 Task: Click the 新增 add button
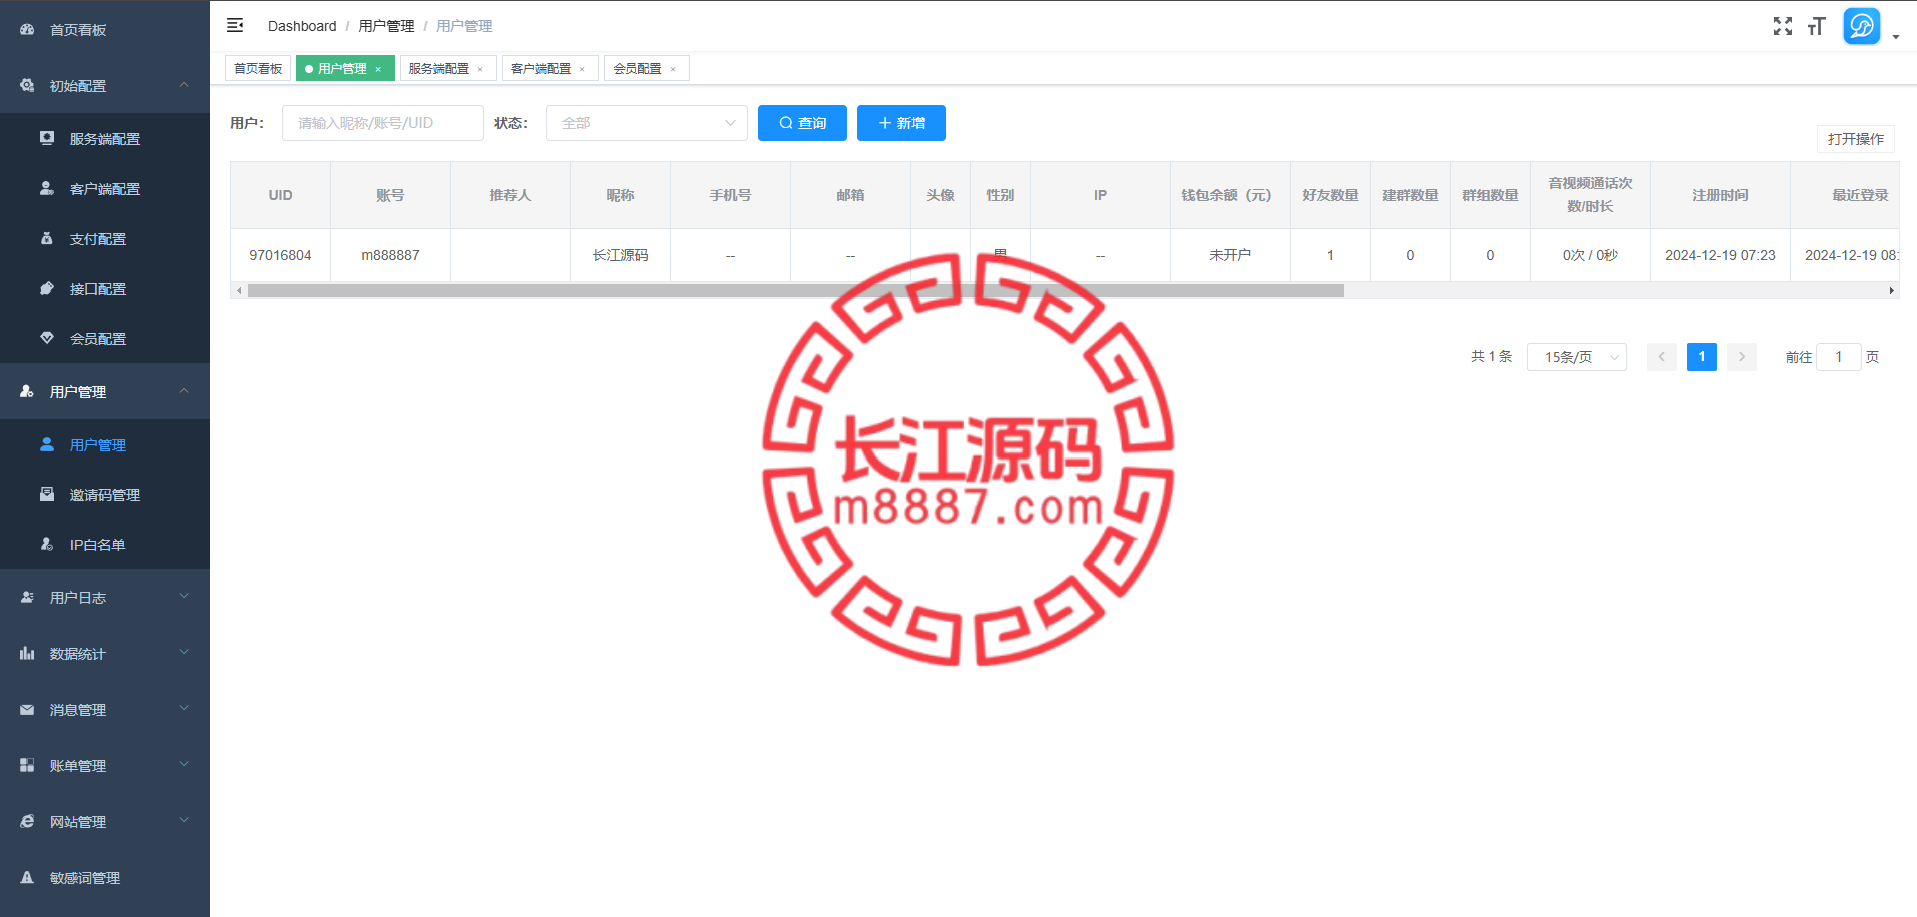pyautogui.click(x=901, y=123)
